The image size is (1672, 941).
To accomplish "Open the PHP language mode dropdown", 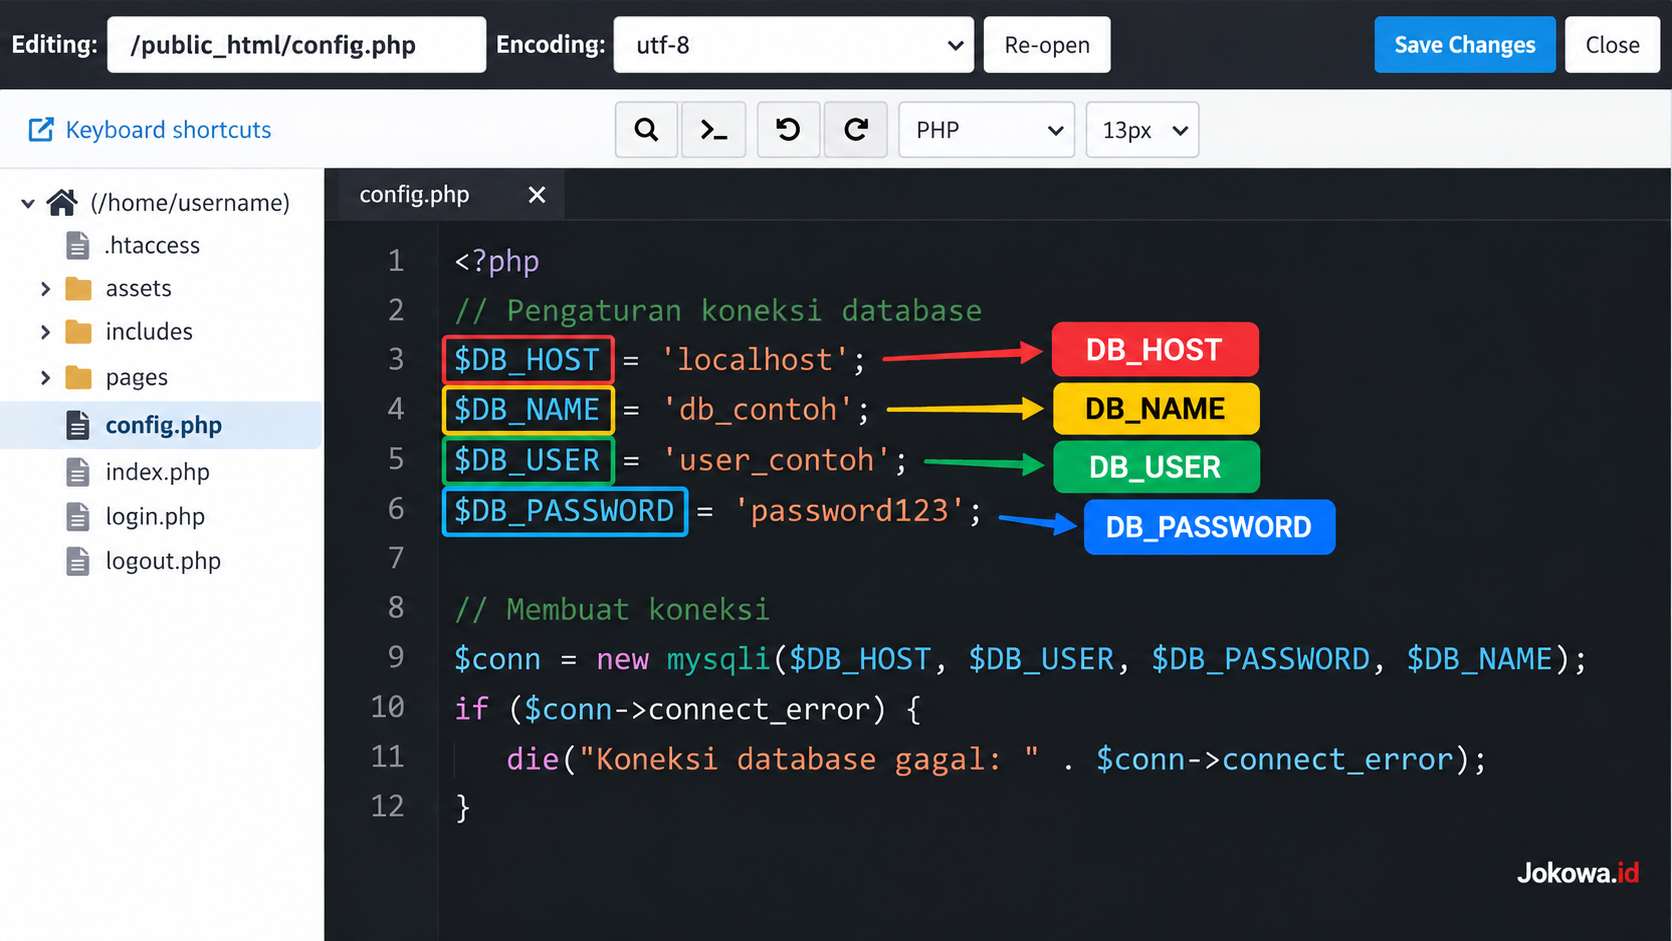I will (986, 130).
